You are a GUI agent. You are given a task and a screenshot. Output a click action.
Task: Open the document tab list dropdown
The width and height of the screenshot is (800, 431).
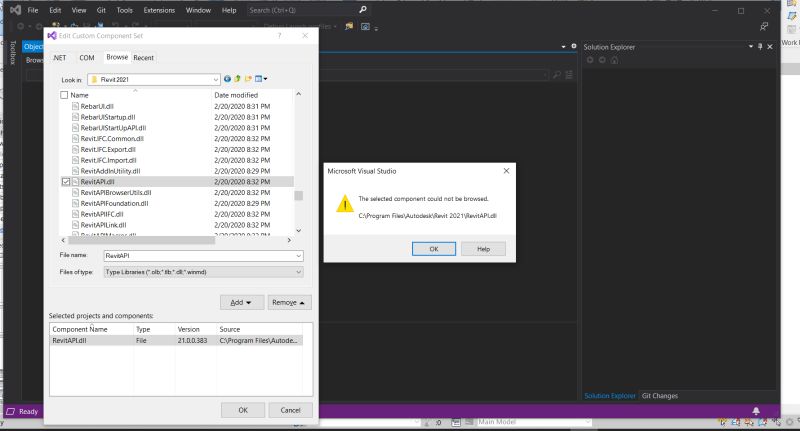click(563, 46)
